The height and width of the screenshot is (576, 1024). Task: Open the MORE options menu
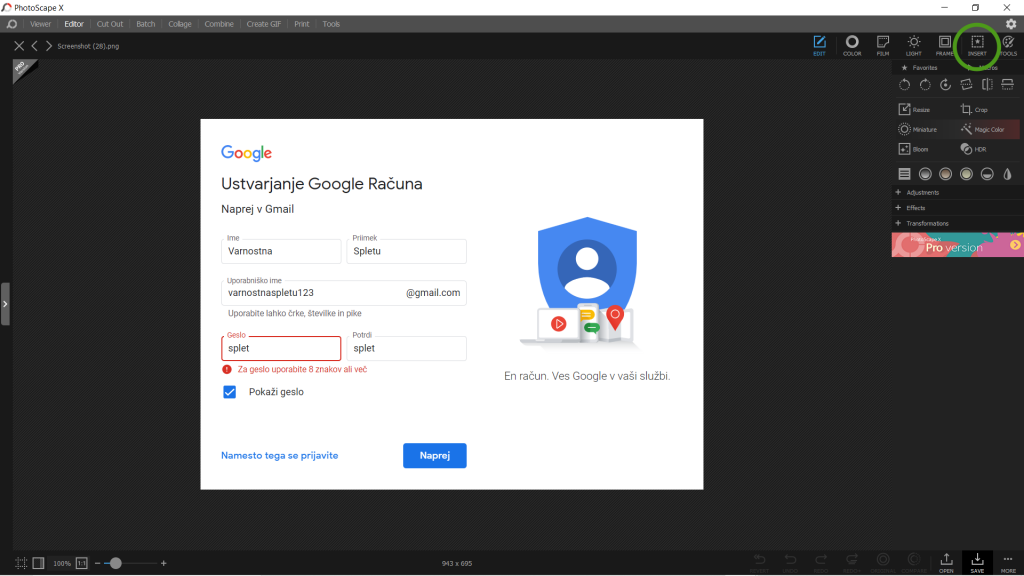pos(1008,562)
